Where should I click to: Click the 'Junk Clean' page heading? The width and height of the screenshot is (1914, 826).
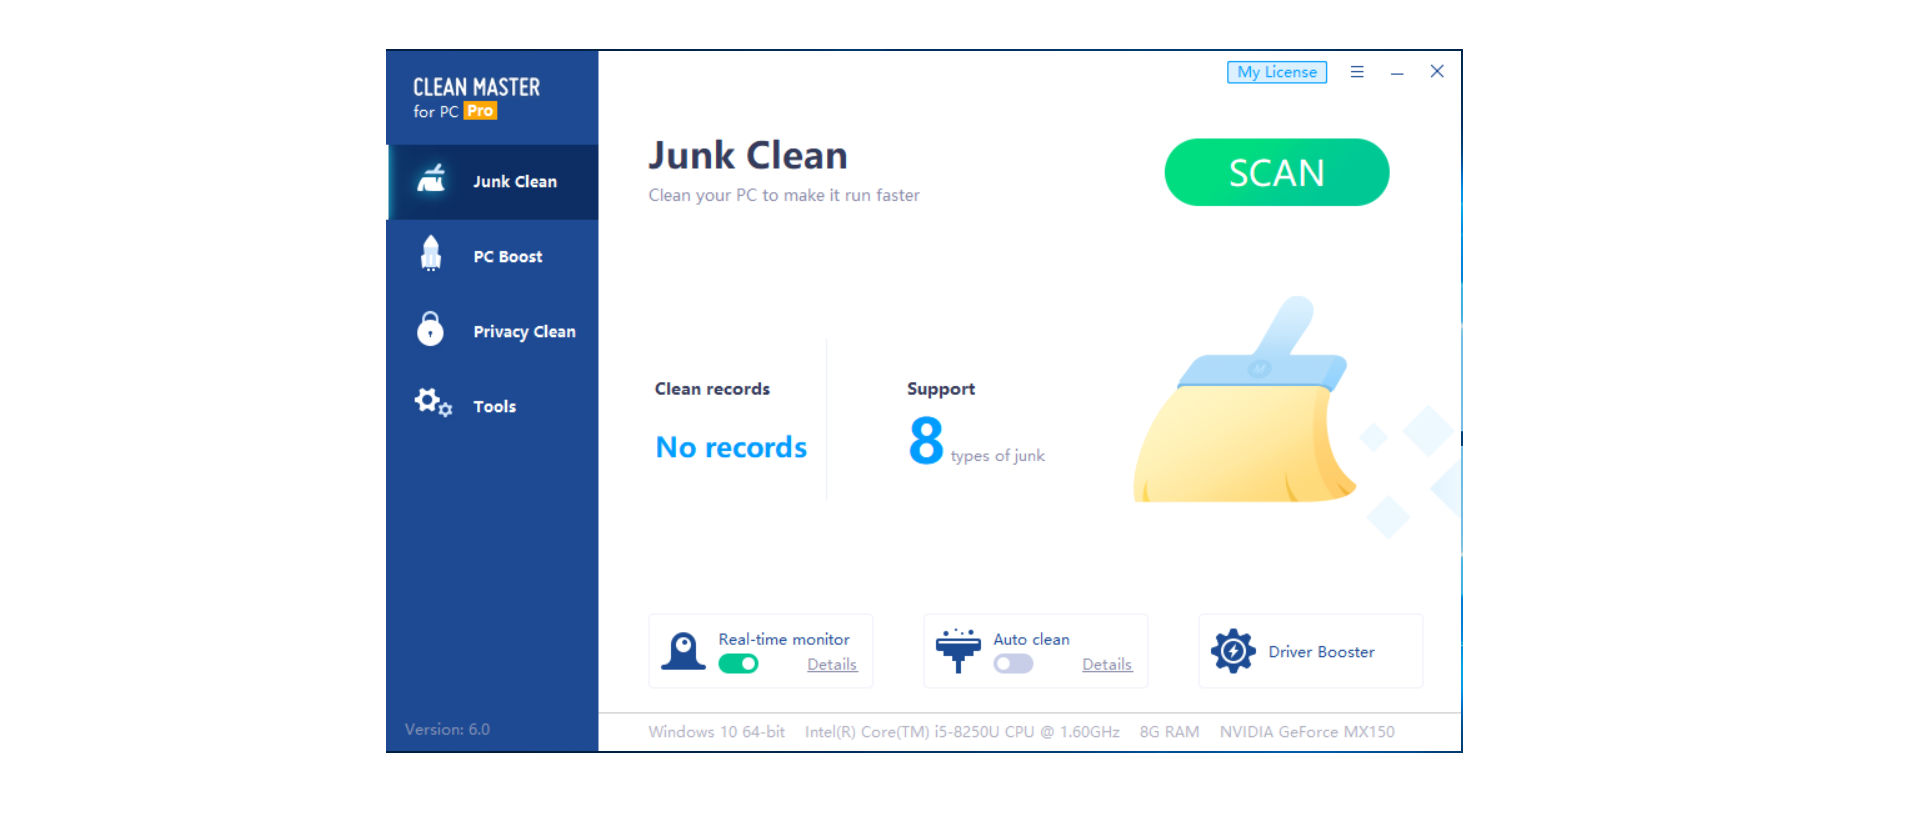point(748,155)
